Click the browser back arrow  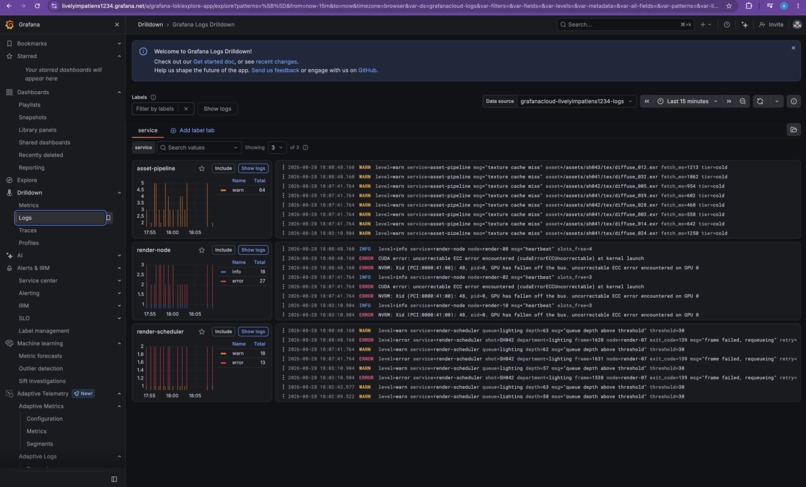pyautogui.click(x=9, y=6)
